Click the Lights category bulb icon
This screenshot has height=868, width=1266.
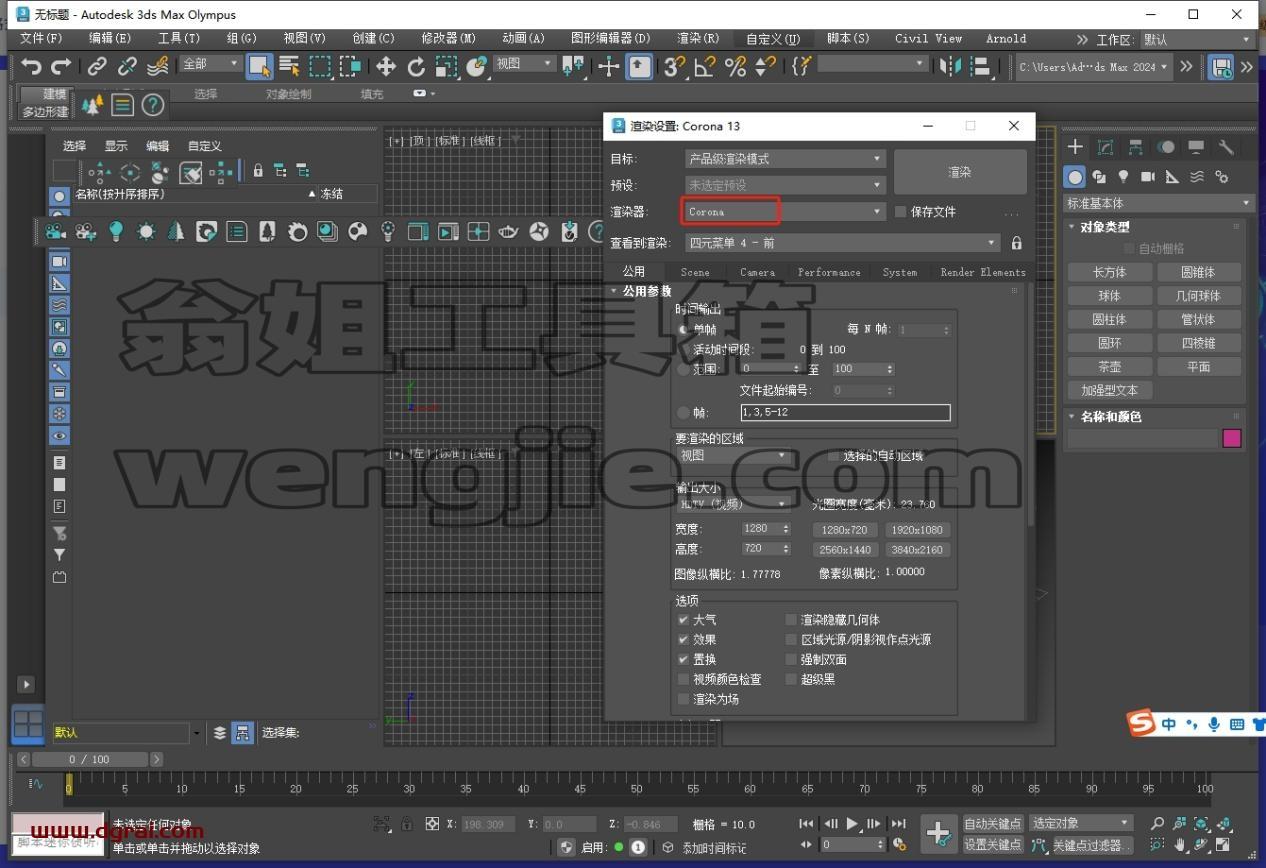tap(1123, 177)
